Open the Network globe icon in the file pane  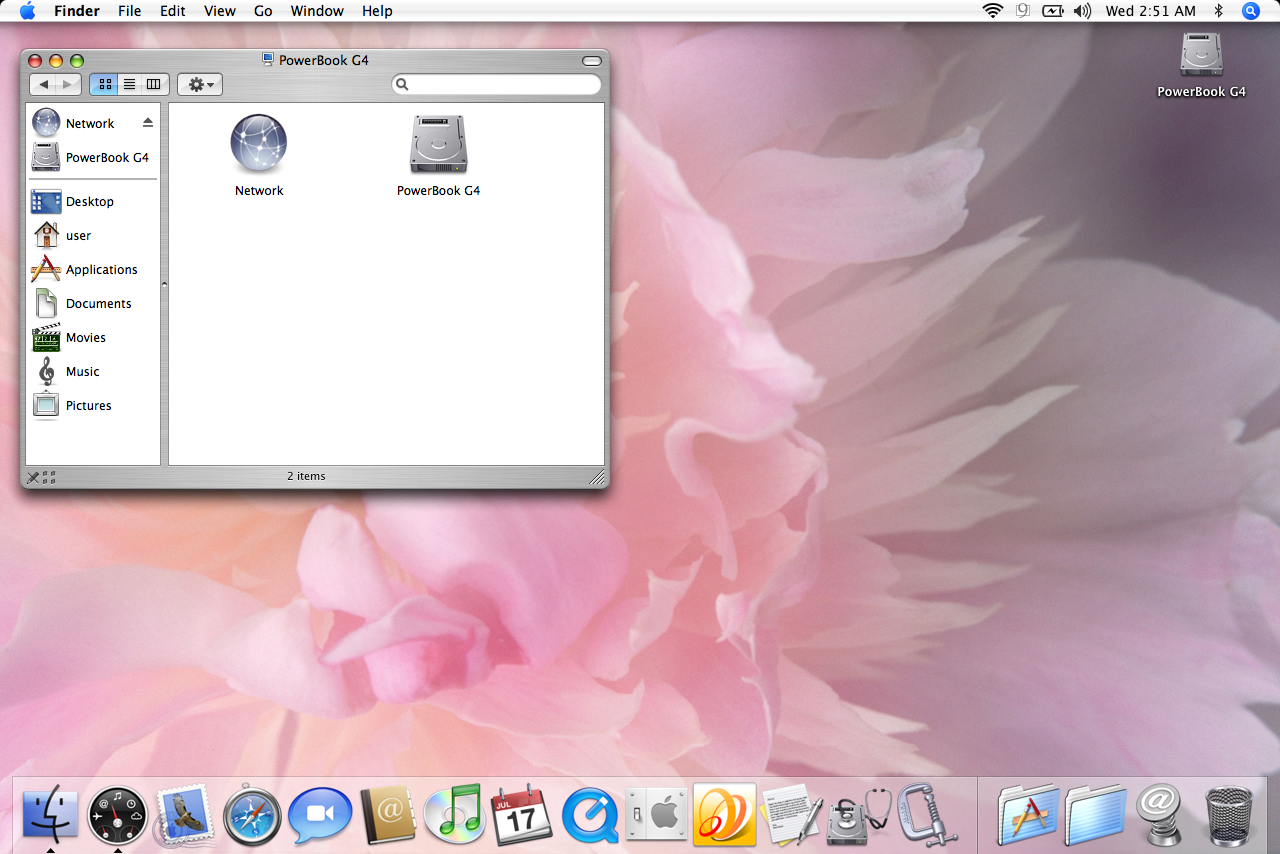coord(259,144)
